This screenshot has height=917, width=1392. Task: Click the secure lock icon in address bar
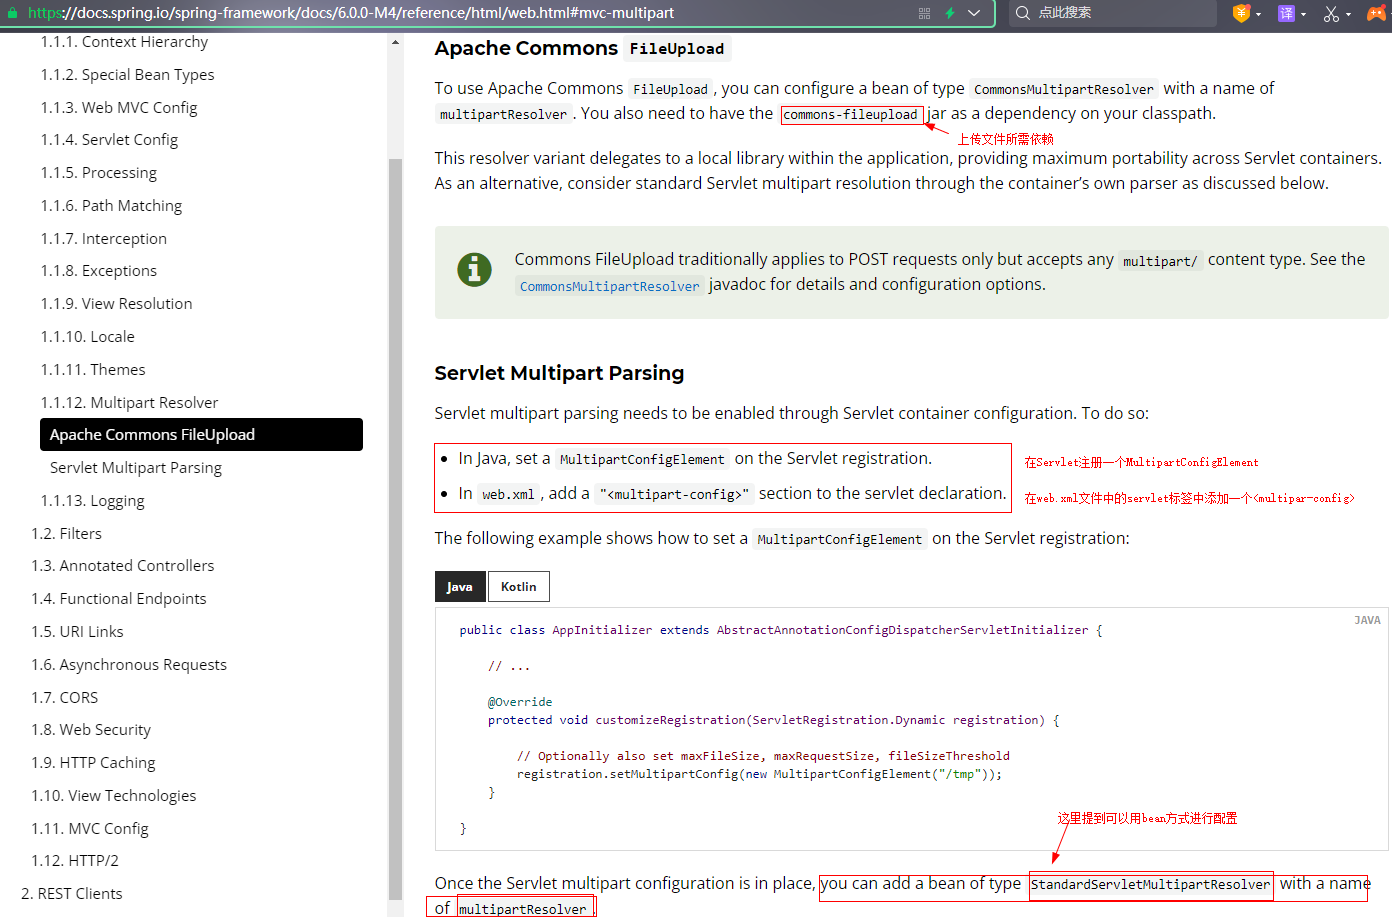(x=13, y=13)
